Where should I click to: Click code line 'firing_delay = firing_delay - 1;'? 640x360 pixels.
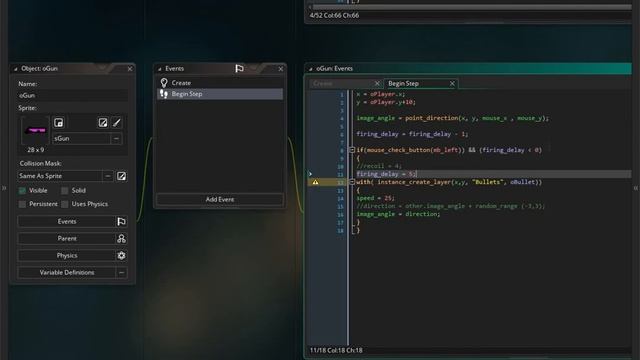412,134
